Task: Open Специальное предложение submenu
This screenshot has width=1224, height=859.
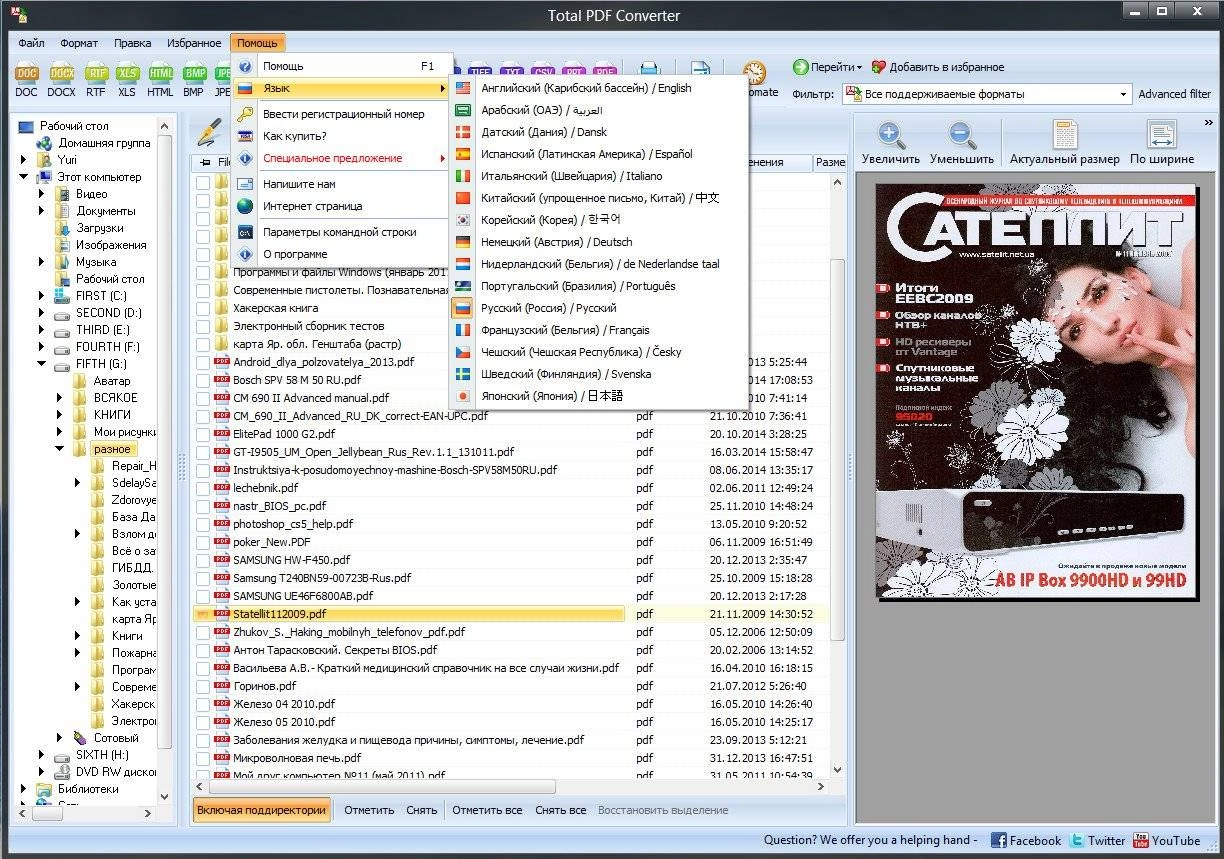Action: (x=342, y=158)
